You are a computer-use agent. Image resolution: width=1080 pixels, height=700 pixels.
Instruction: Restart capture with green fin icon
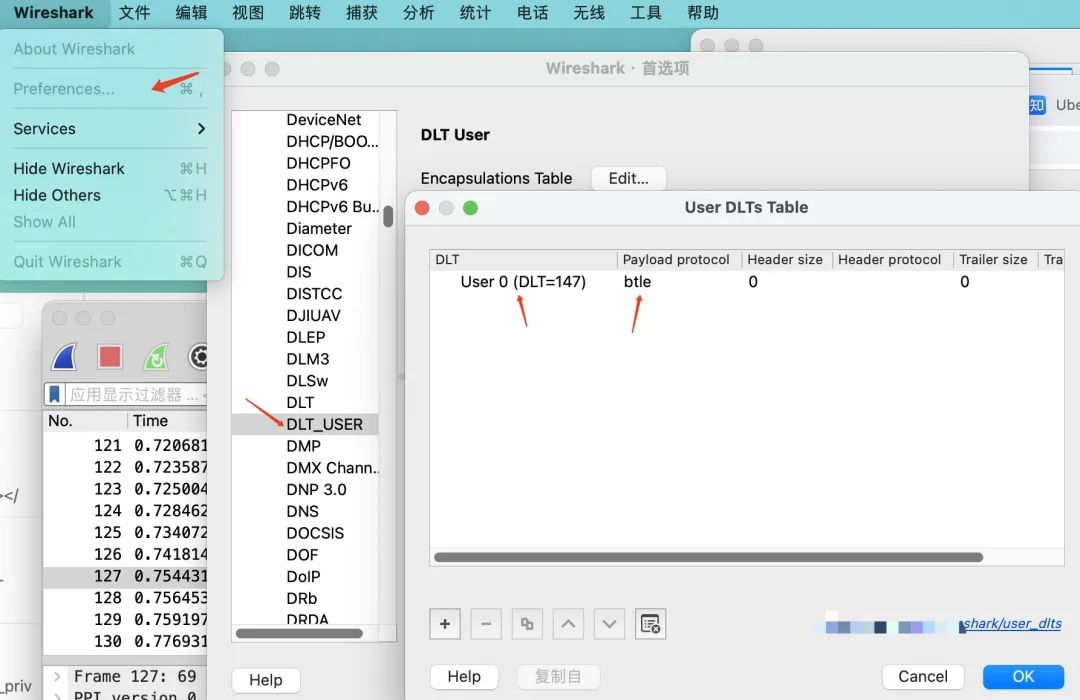pos(156,357)
